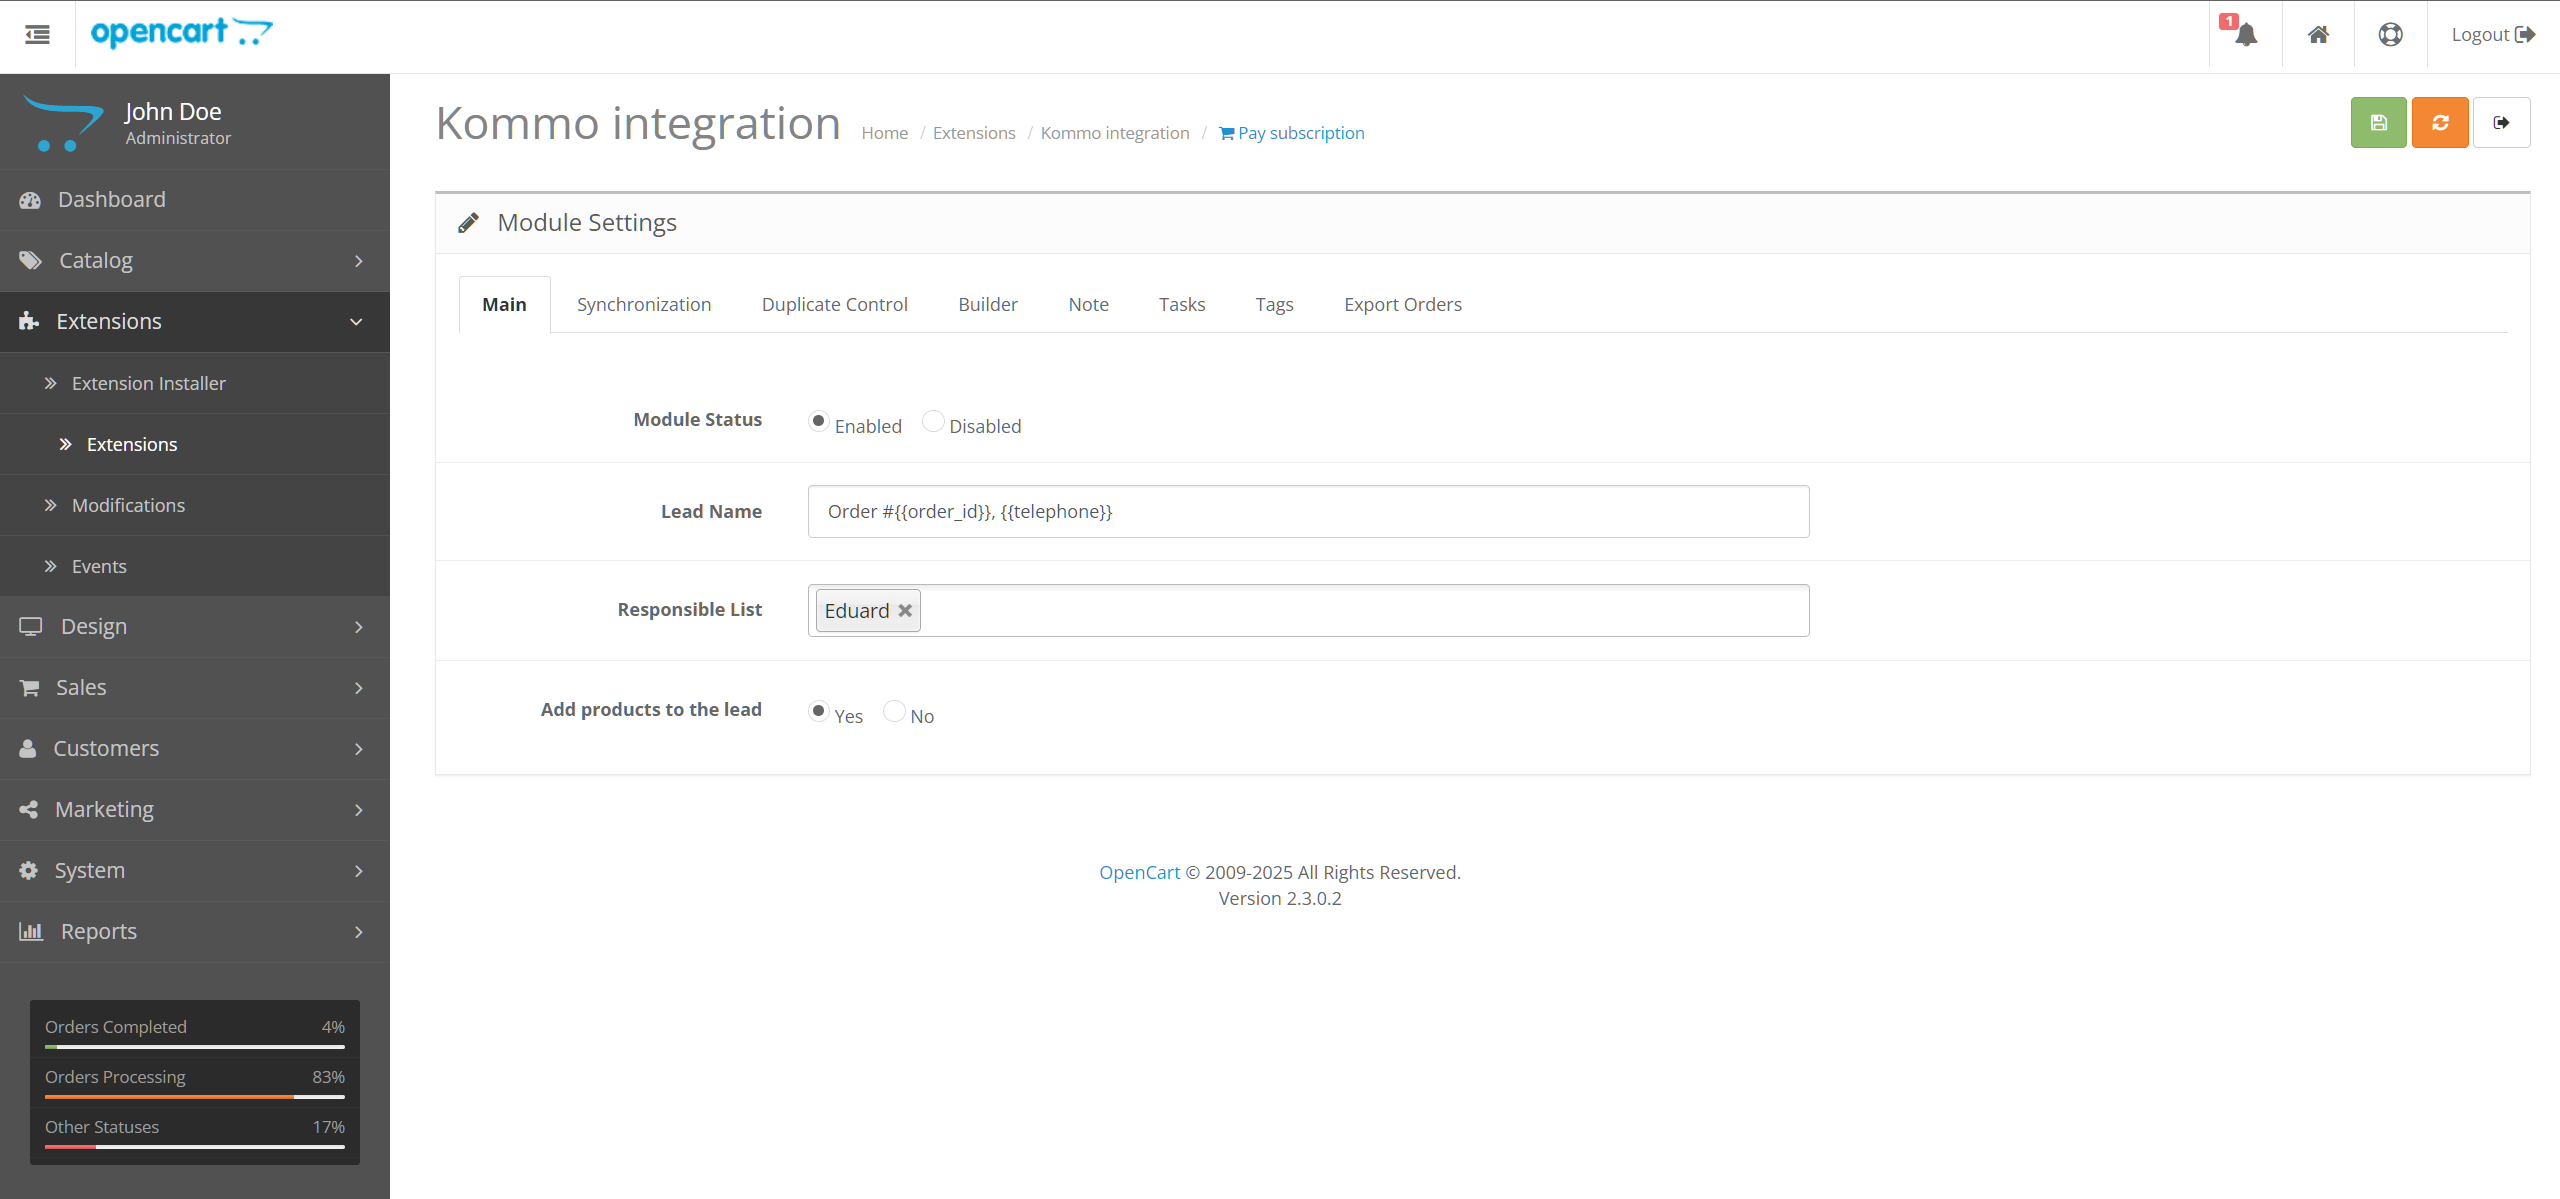Click the OpenCart logo
The width and height of the screenshot is (2560, 1199).
point(180,33)
